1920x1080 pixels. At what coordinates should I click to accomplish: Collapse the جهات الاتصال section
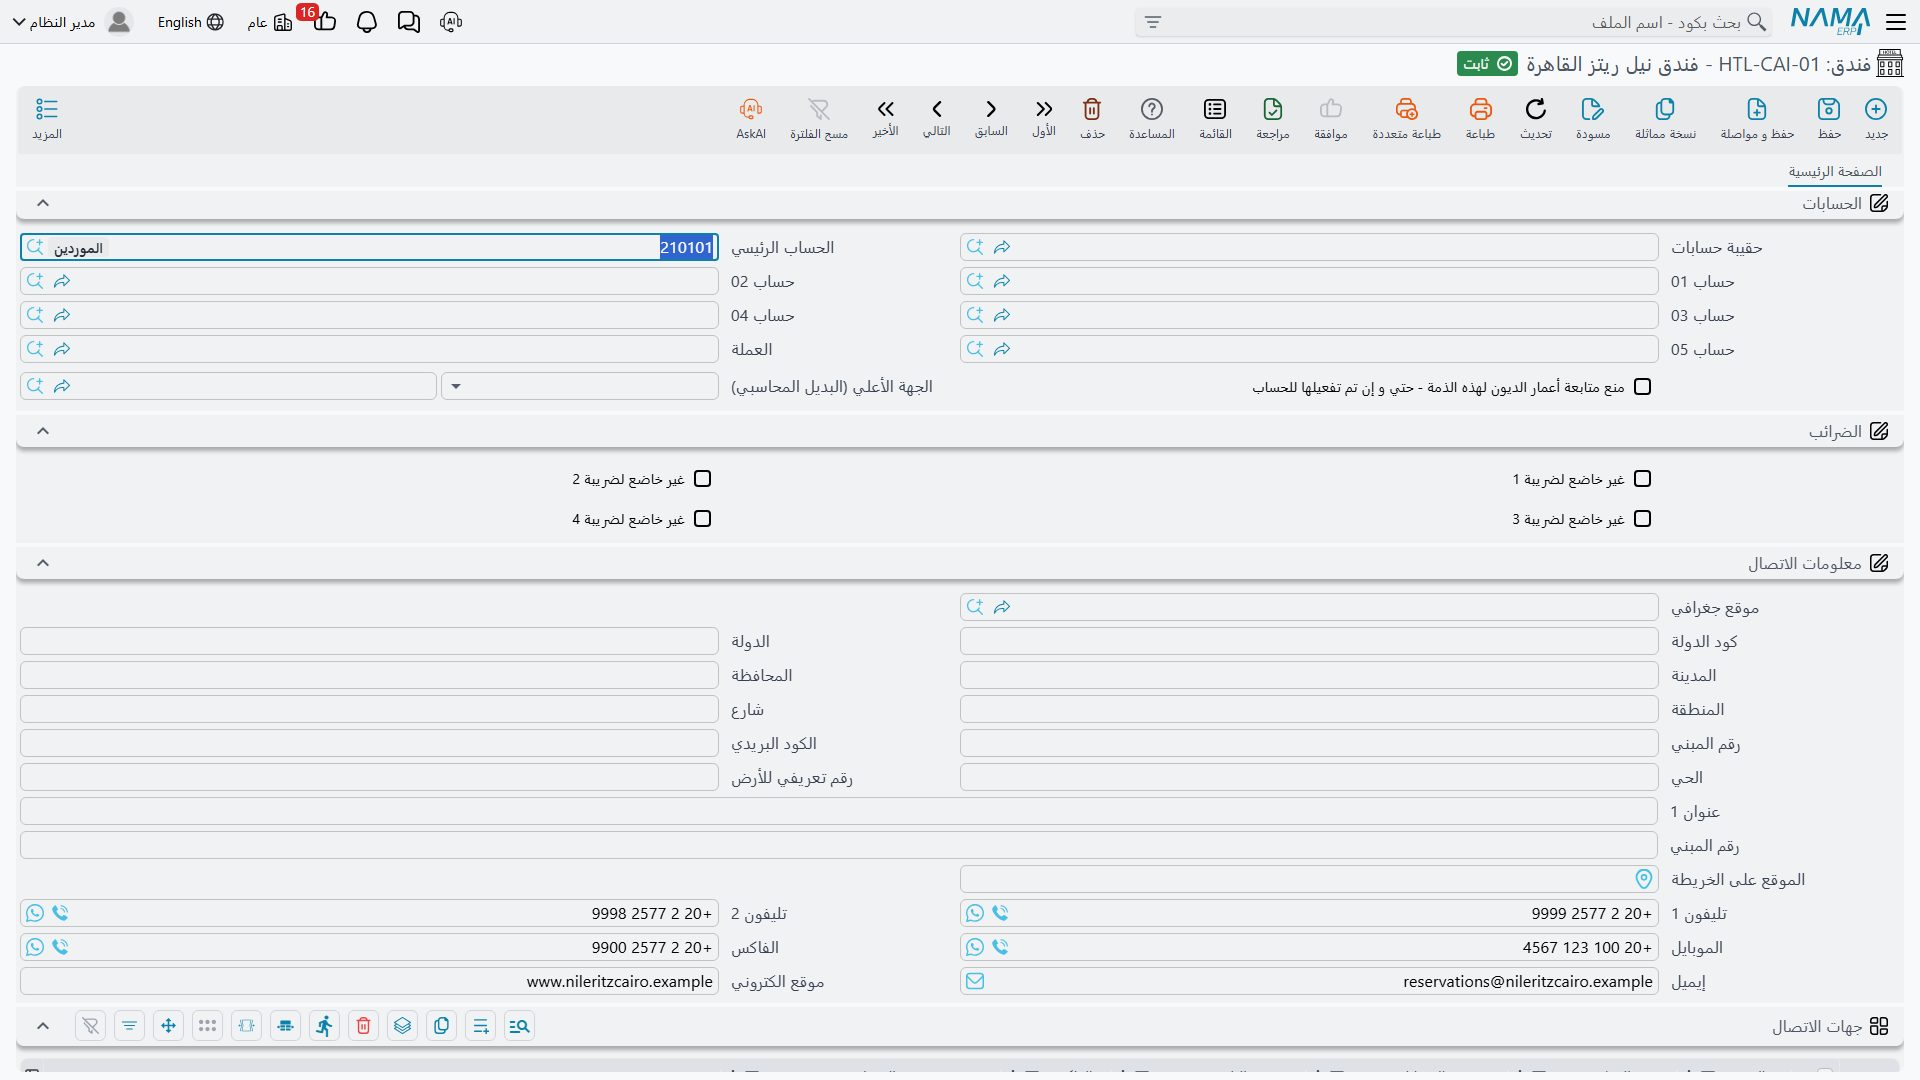[x=43, y=1026]
